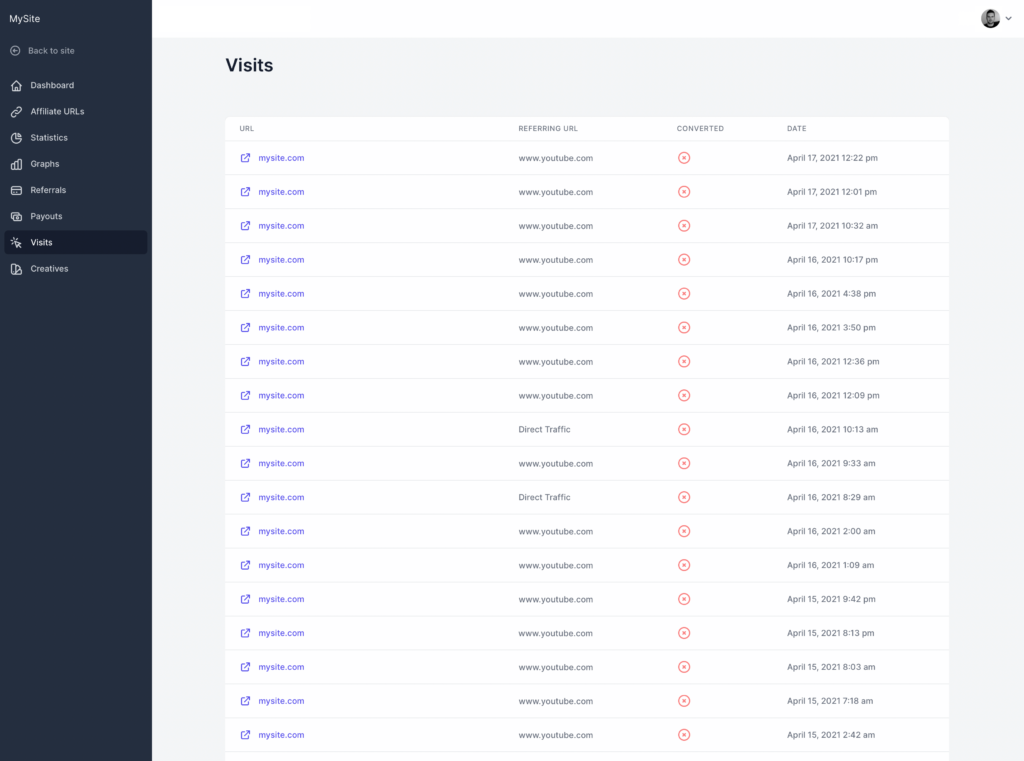Open mysite.com link for April 16, 2021 1:09 am
The height and width of the screenshot is (761, 1024).
[281, 565]
